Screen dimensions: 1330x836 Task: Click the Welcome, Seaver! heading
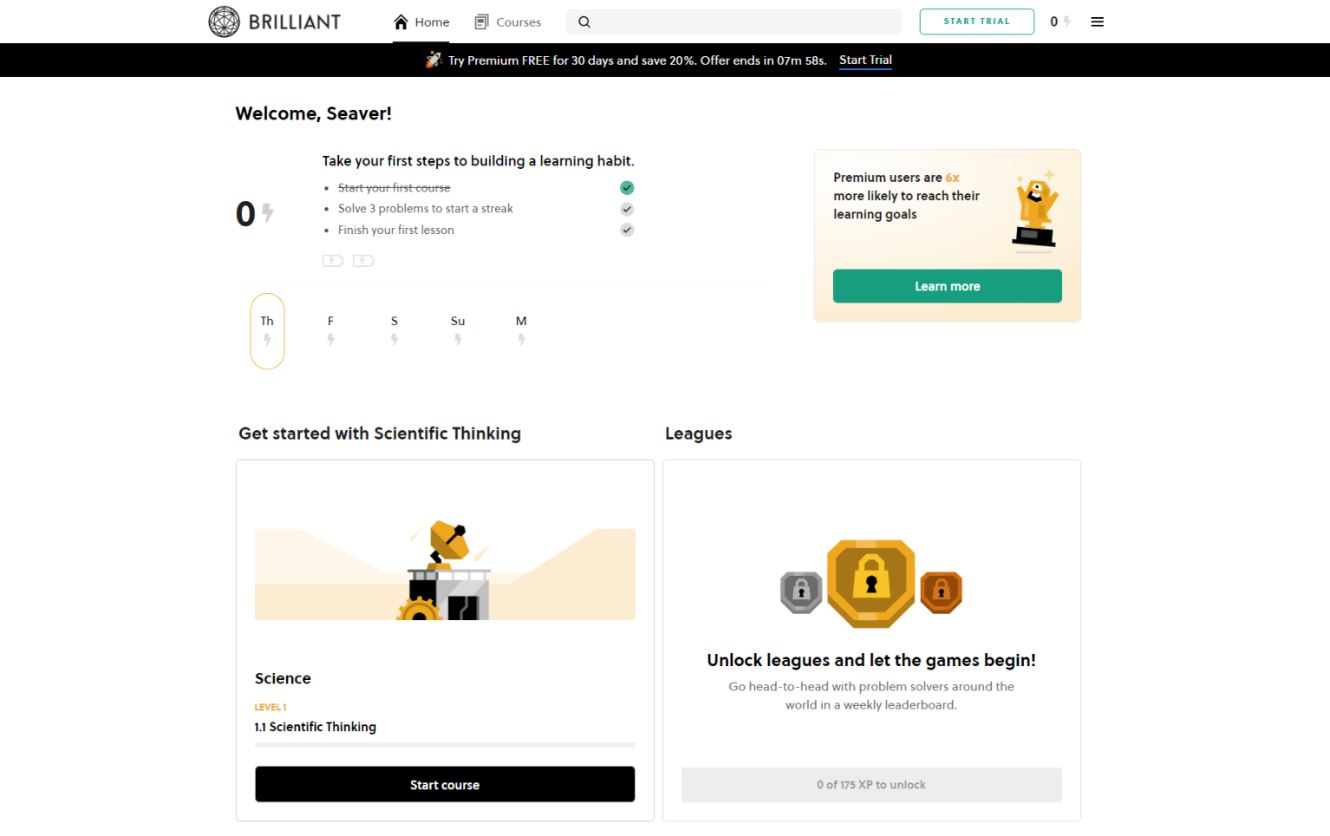click(313, 114)
